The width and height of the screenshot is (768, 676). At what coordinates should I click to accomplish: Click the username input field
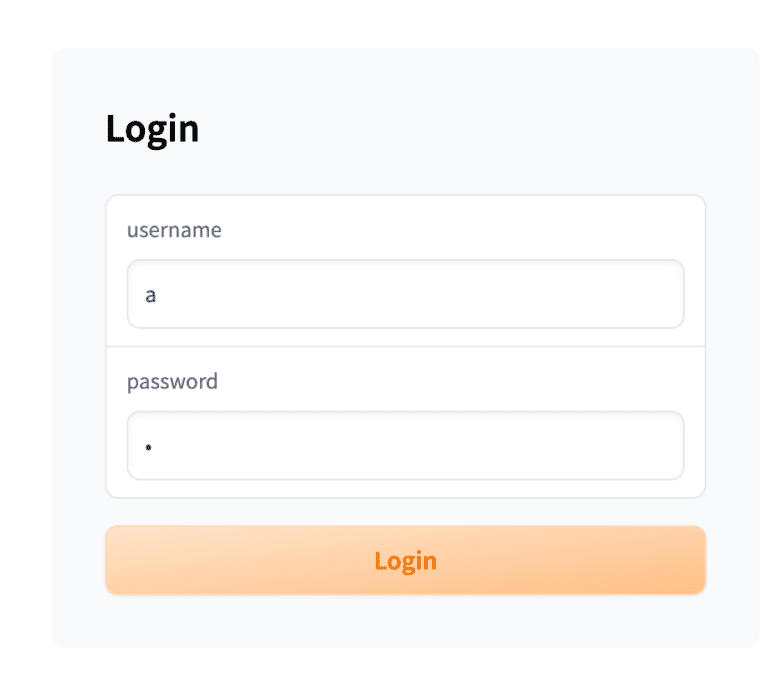tap(405, 294)
